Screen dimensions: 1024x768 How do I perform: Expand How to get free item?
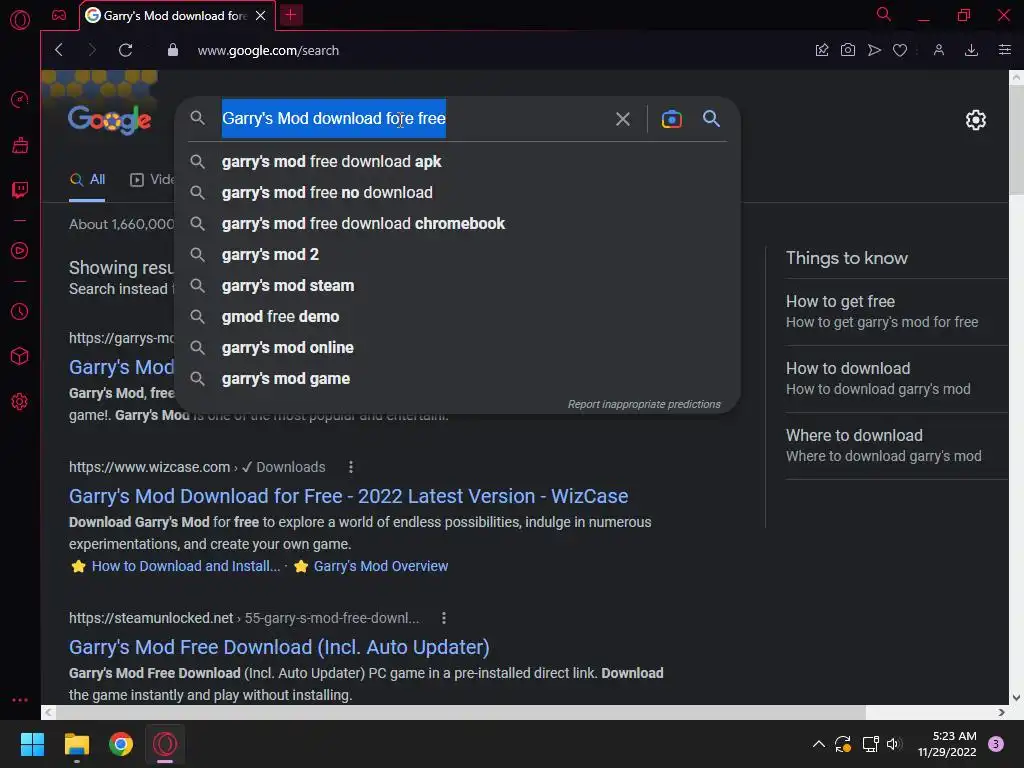[x=897, y=312]
